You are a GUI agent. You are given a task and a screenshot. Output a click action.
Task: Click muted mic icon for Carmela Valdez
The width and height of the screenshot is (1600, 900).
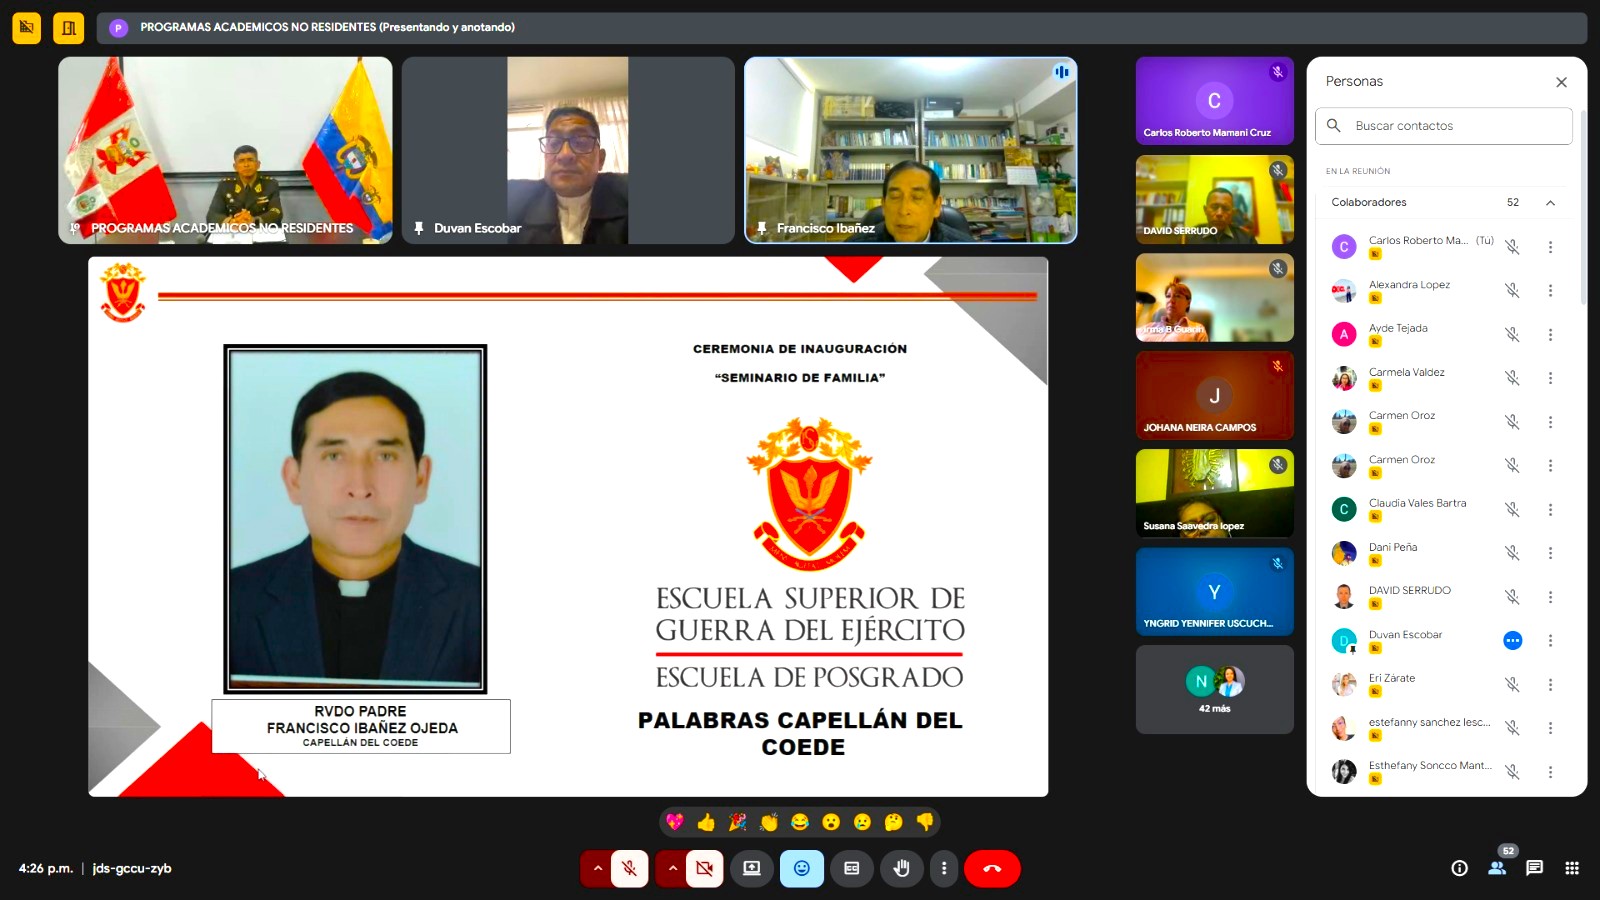[x=1512, y=378]
